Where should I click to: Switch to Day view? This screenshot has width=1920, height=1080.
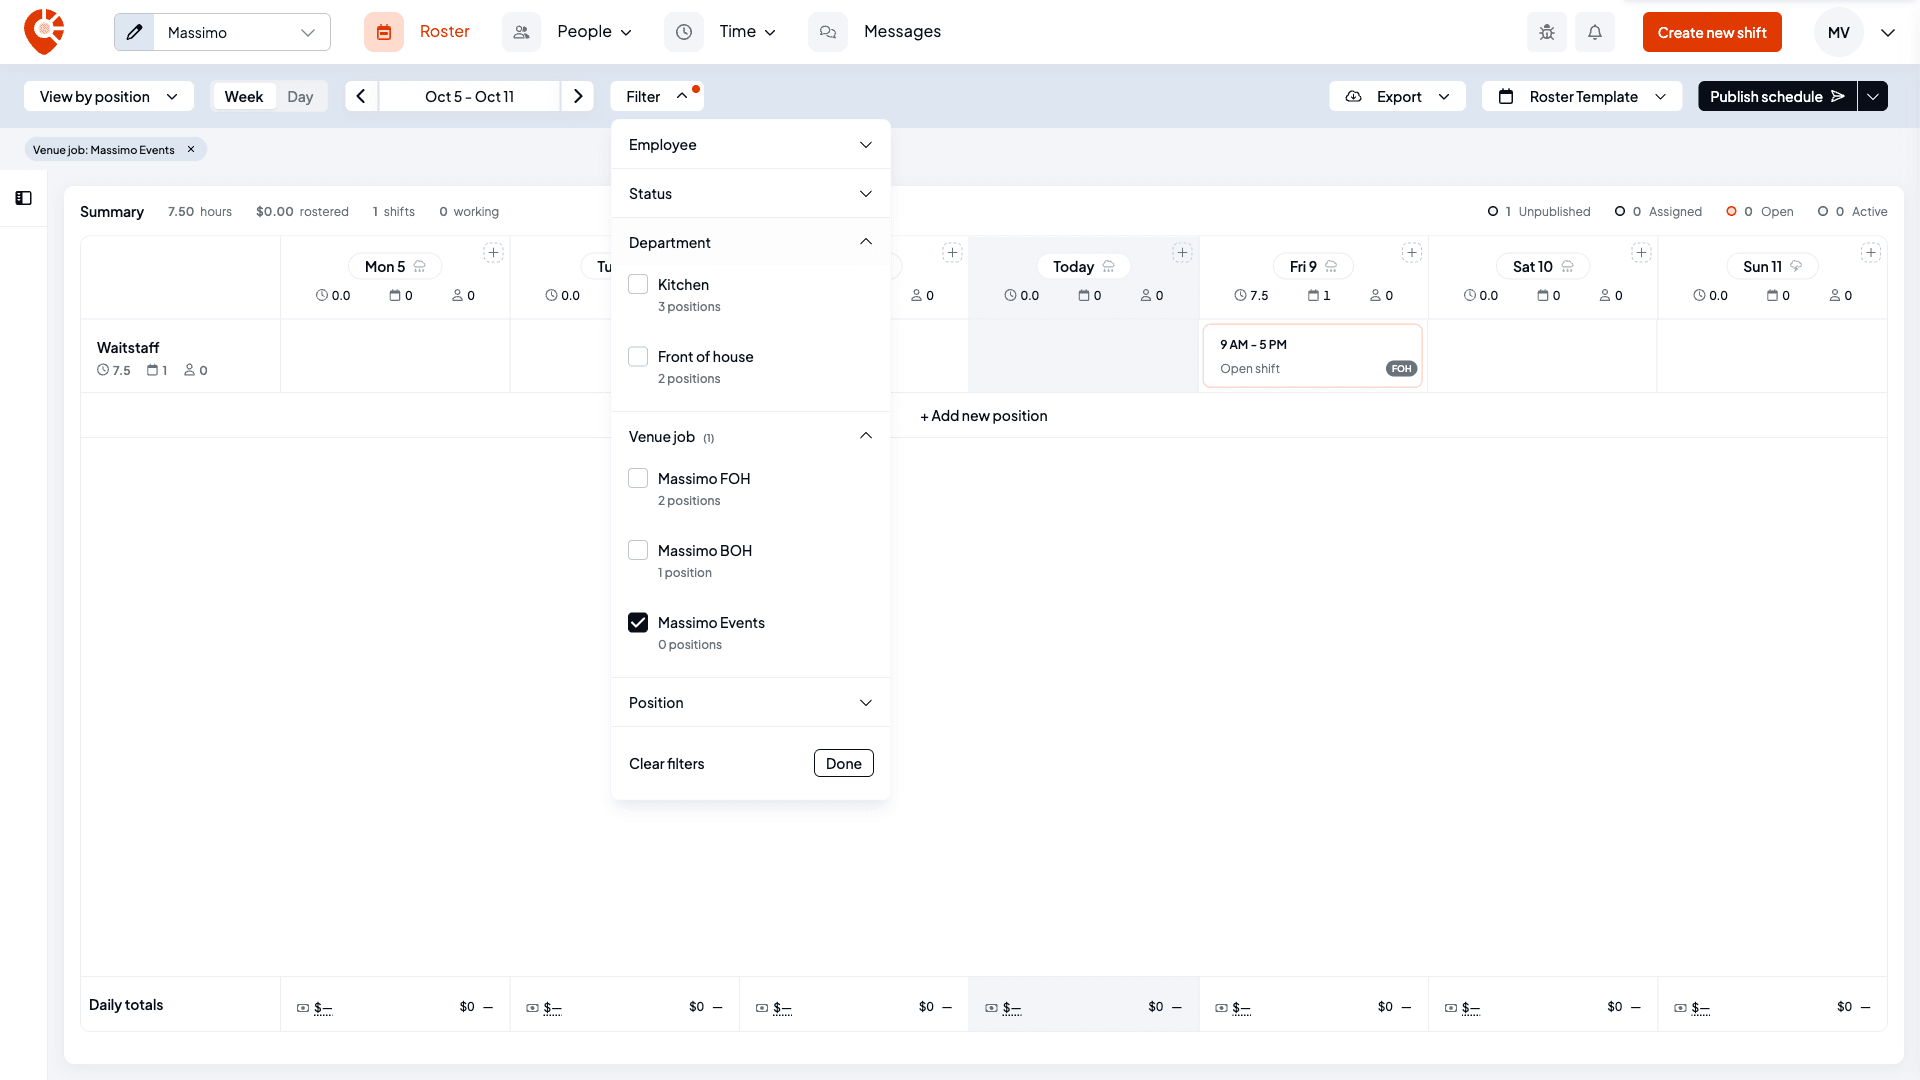300,96
